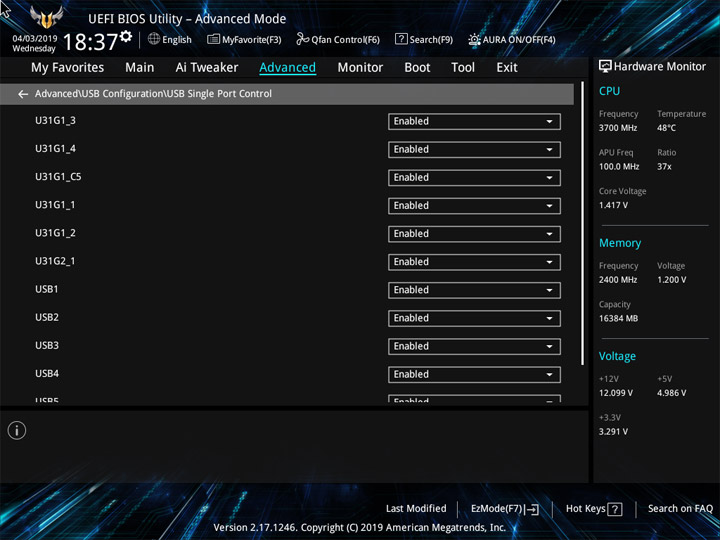Open the U31G1_C5 Enabled dropdown

coord(474,178)
